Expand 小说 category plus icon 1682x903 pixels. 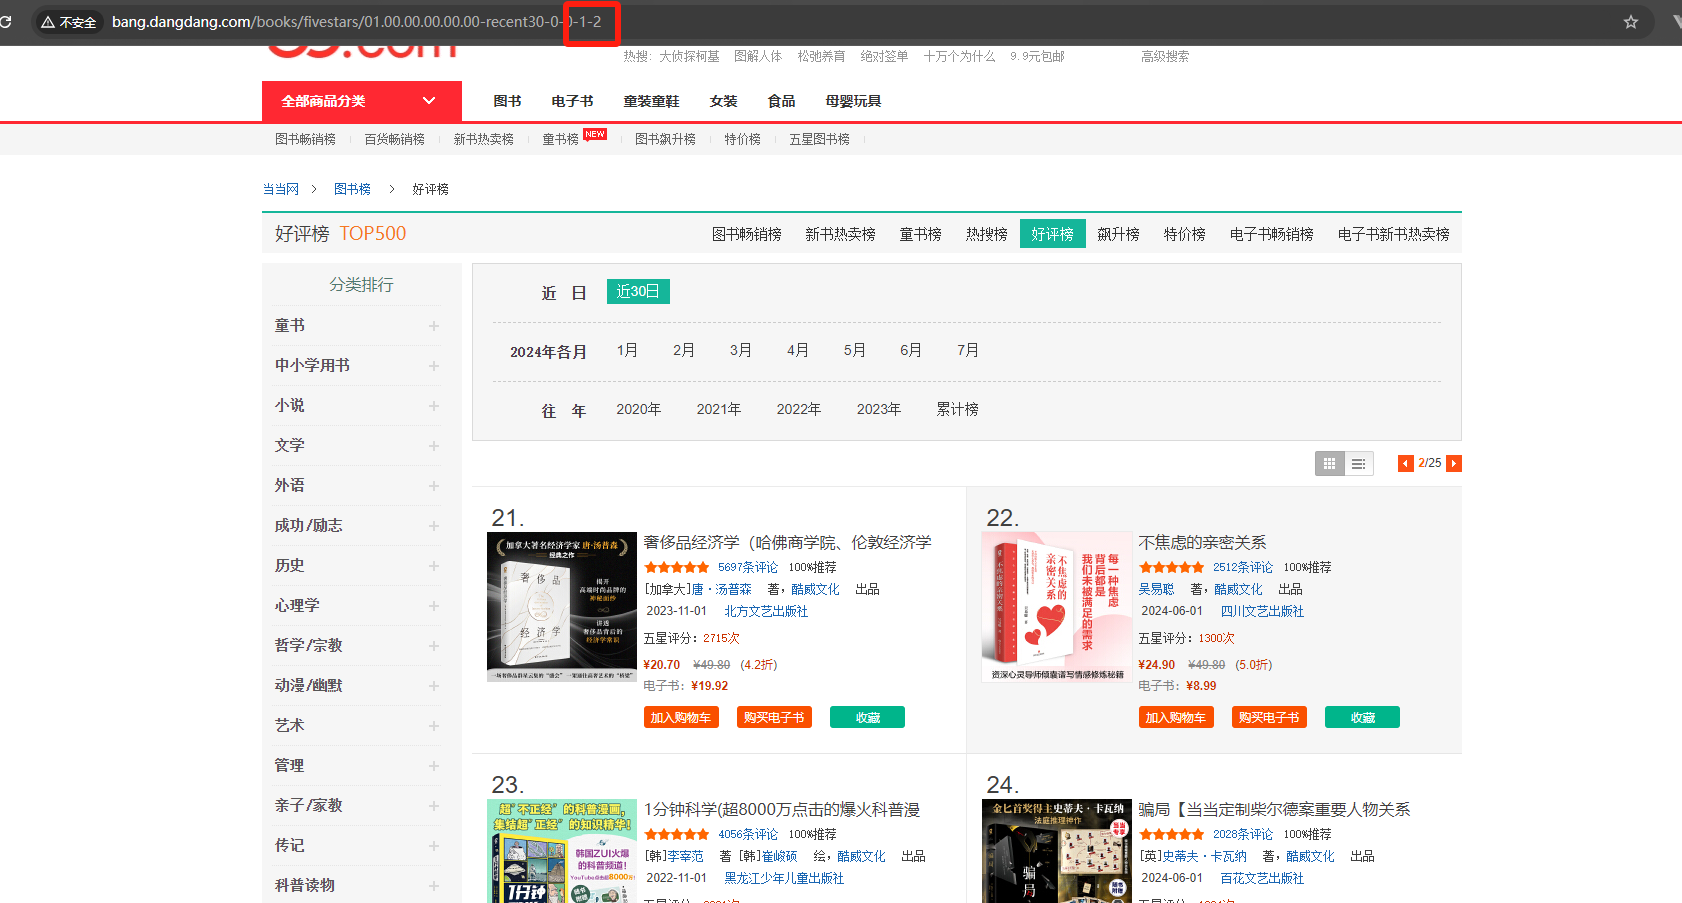[x=434, y=406]
